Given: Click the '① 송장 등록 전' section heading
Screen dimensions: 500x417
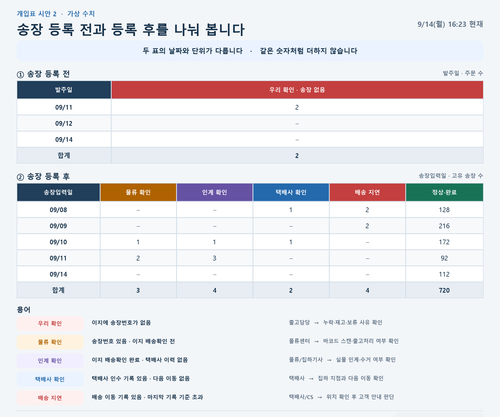Looking at the screenshot, I should 43,74.
